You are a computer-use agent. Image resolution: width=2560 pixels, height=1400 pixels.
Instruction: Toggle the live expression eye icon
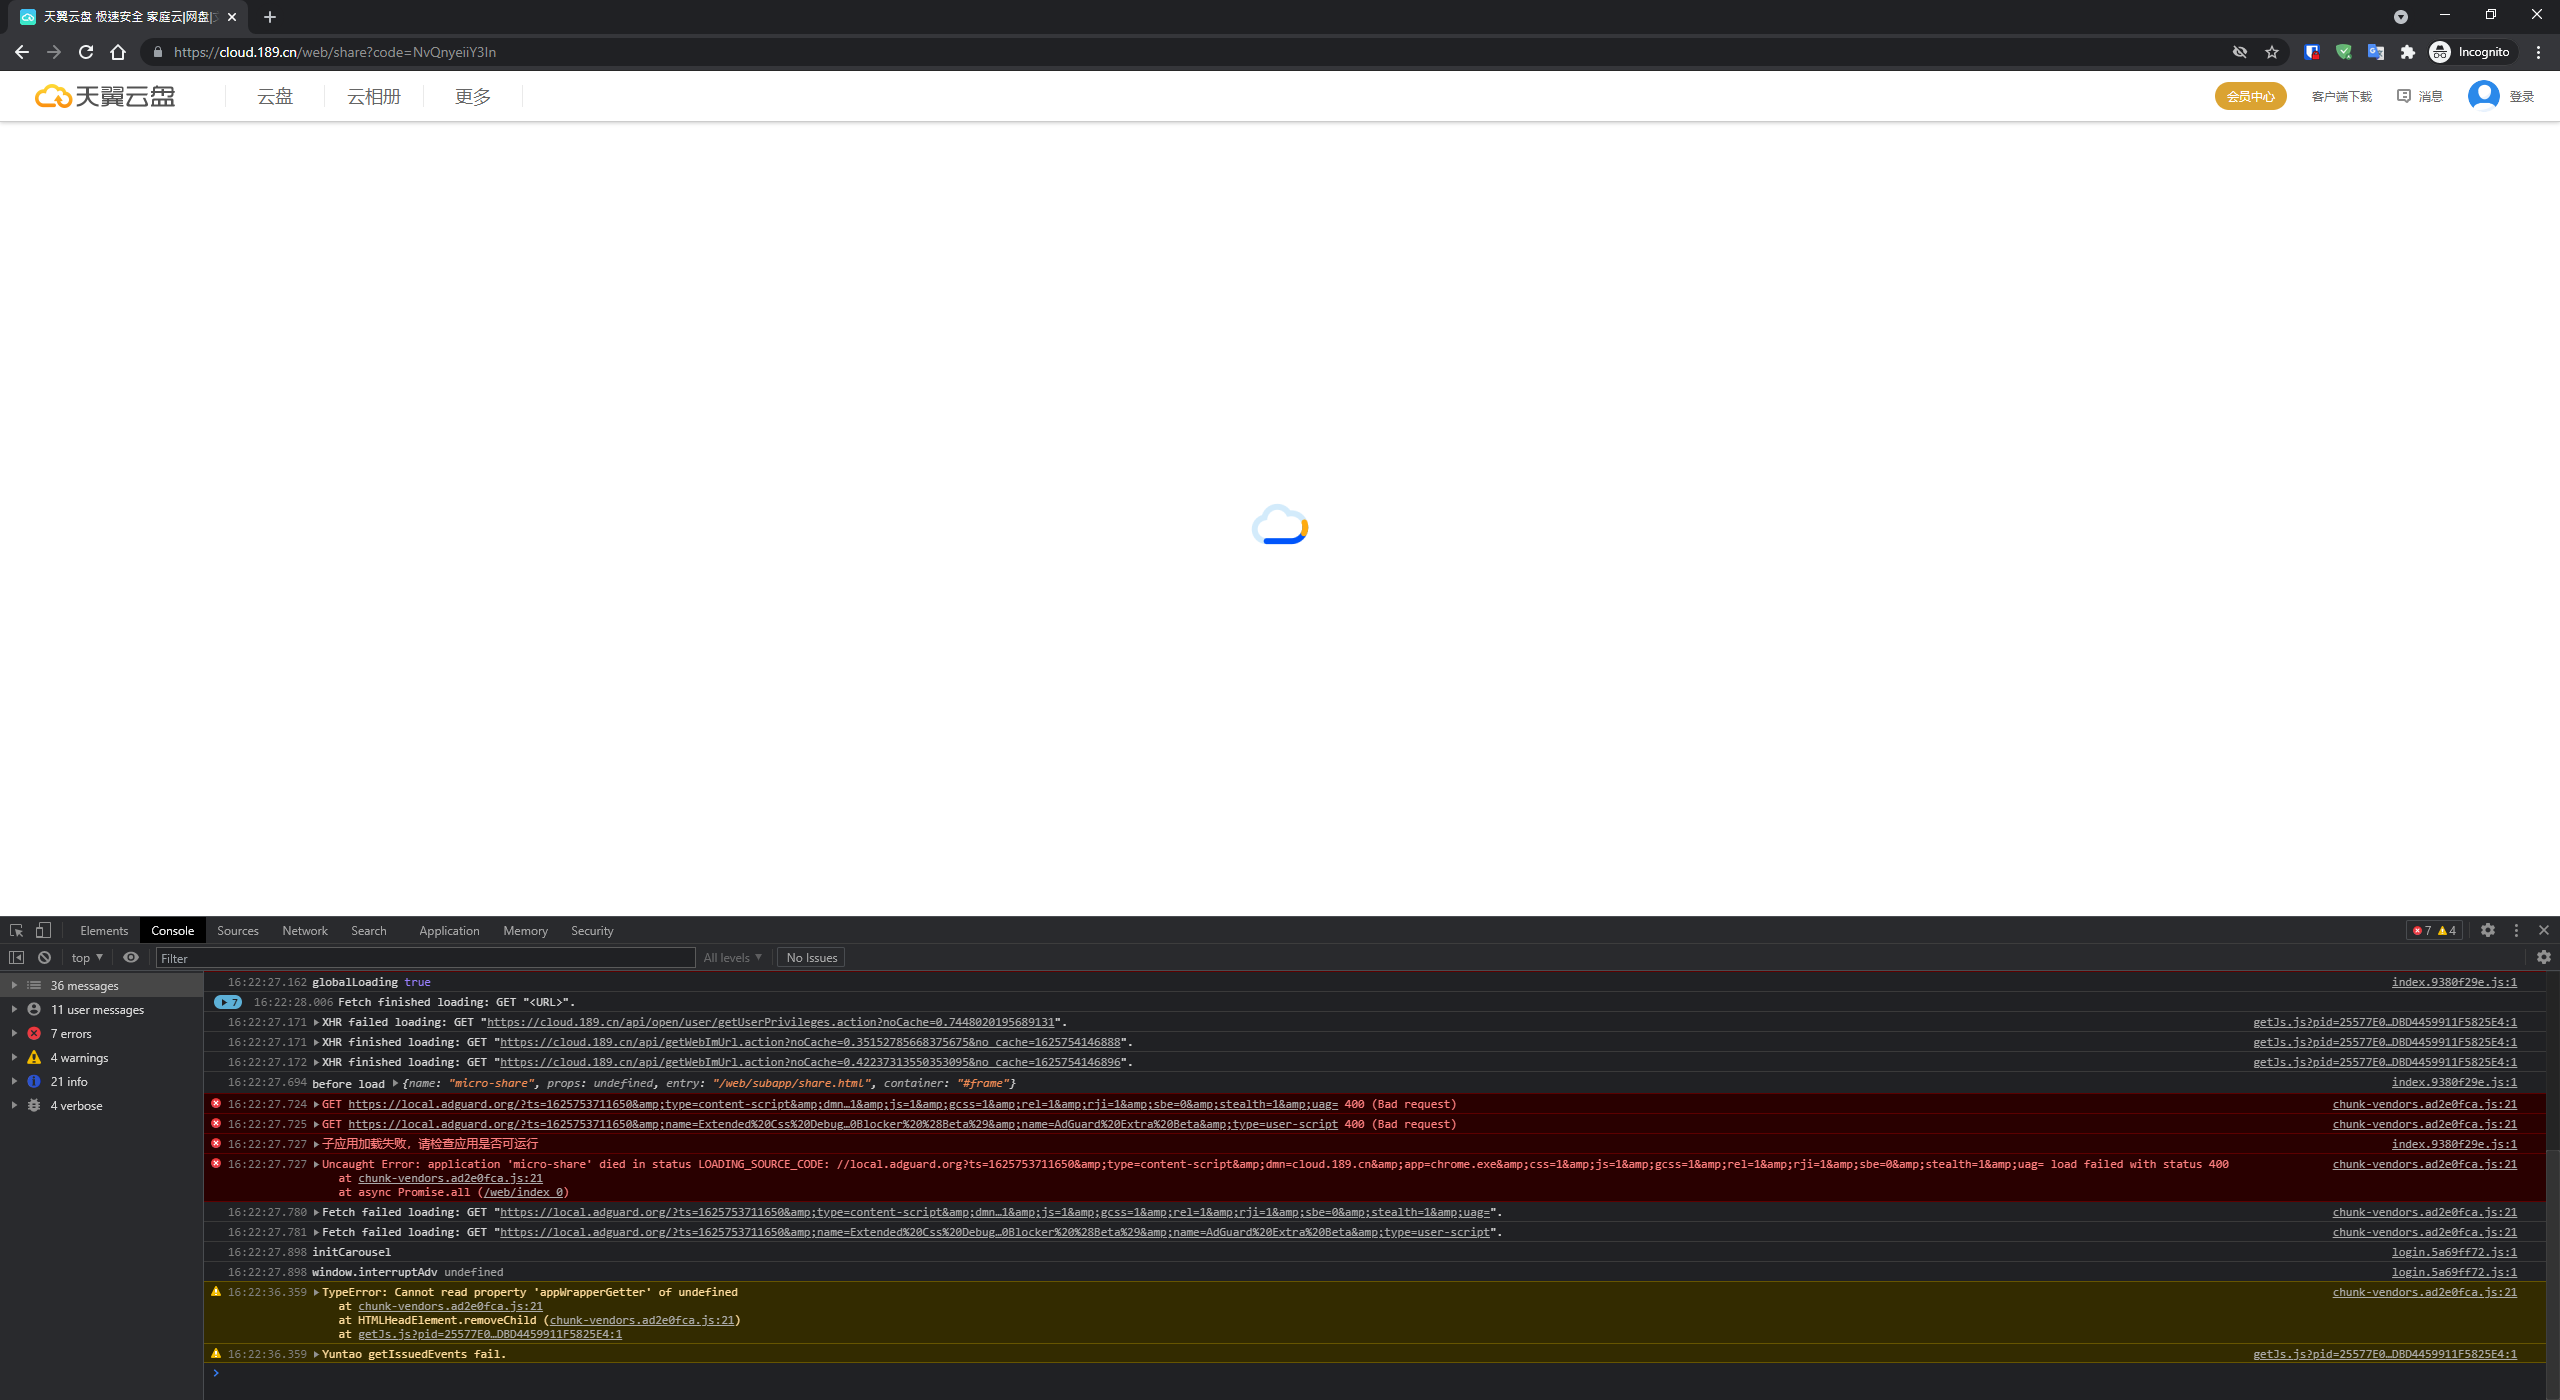coord(131,957)
